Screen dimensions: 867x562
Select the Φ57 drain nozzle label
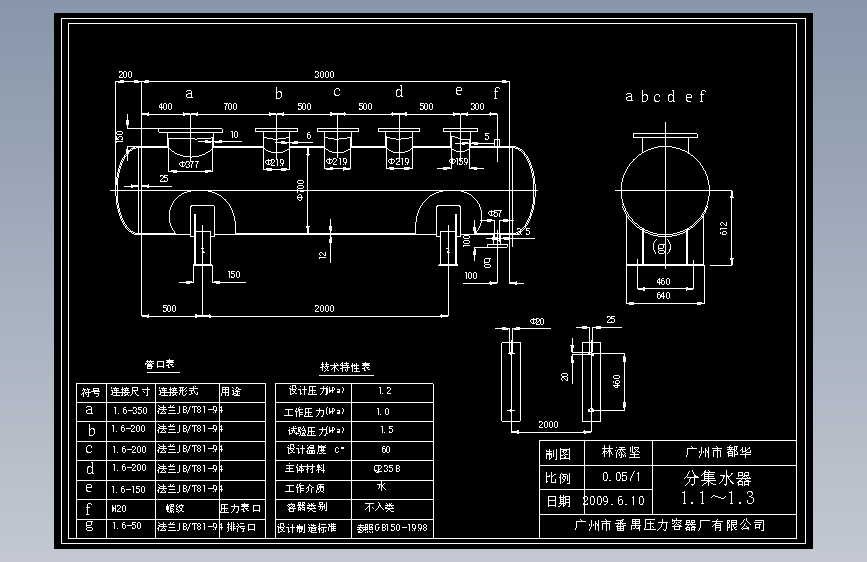pyautogui.click(x=494, y=214)
